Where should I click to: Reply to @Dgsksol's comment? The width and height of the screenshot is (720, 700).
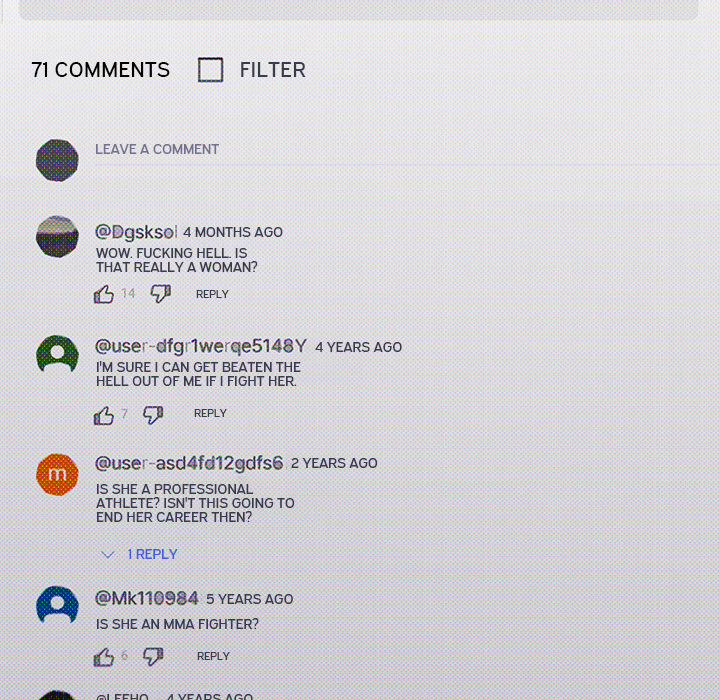(x=212, y=294)
